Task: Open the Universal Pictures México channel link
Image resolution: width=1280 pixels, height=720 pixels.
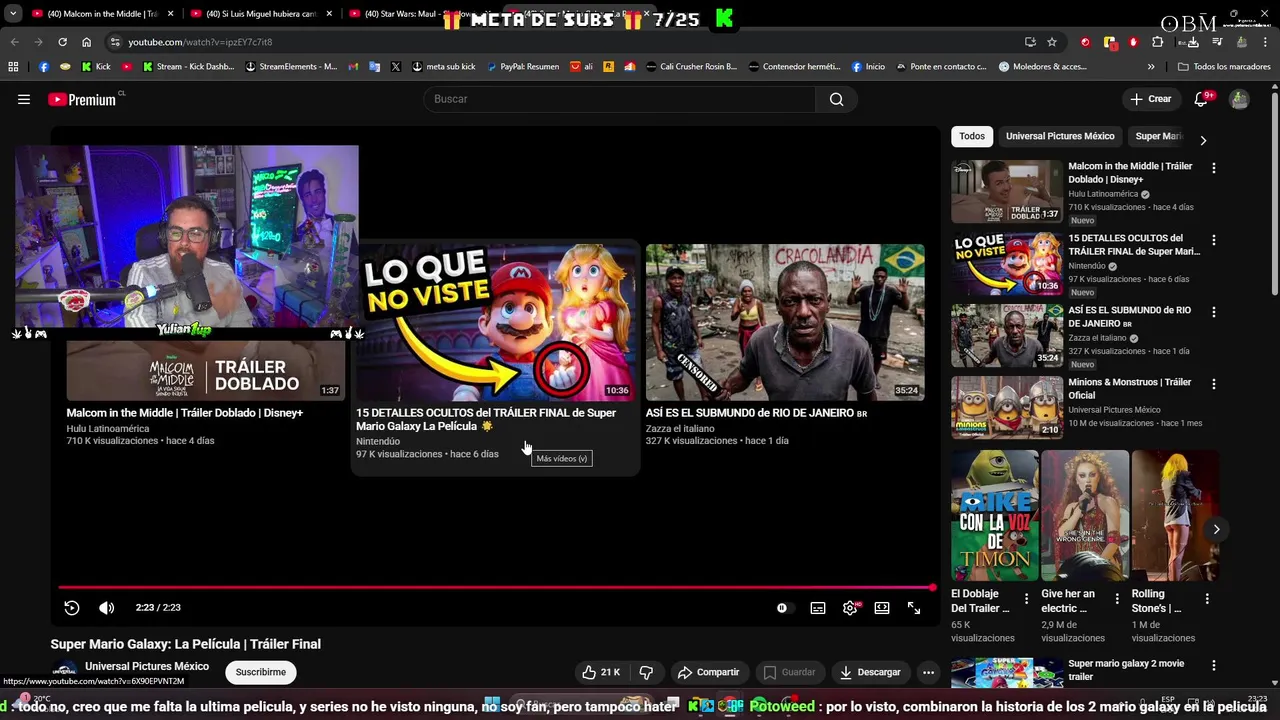Action: click(x=147, y=666)
